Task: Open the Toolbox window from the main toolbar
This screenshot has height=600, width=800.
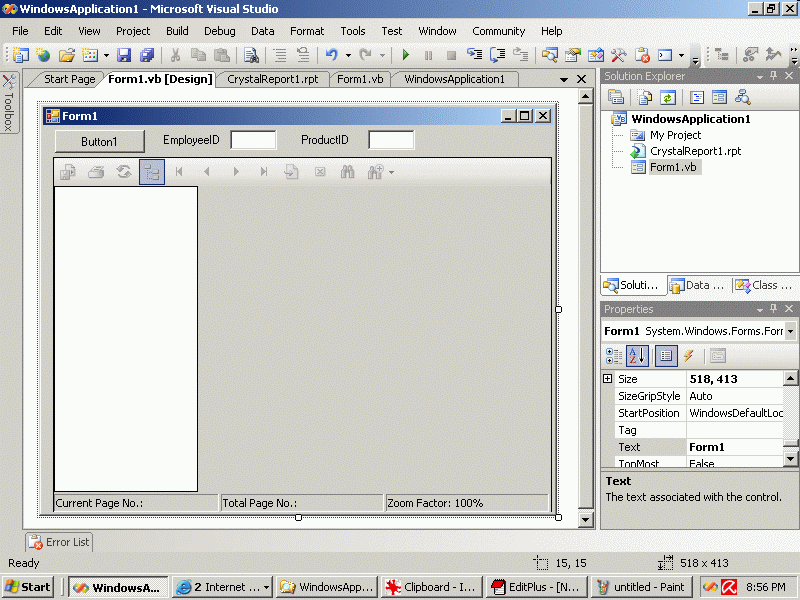Action: tap(618, 55)
